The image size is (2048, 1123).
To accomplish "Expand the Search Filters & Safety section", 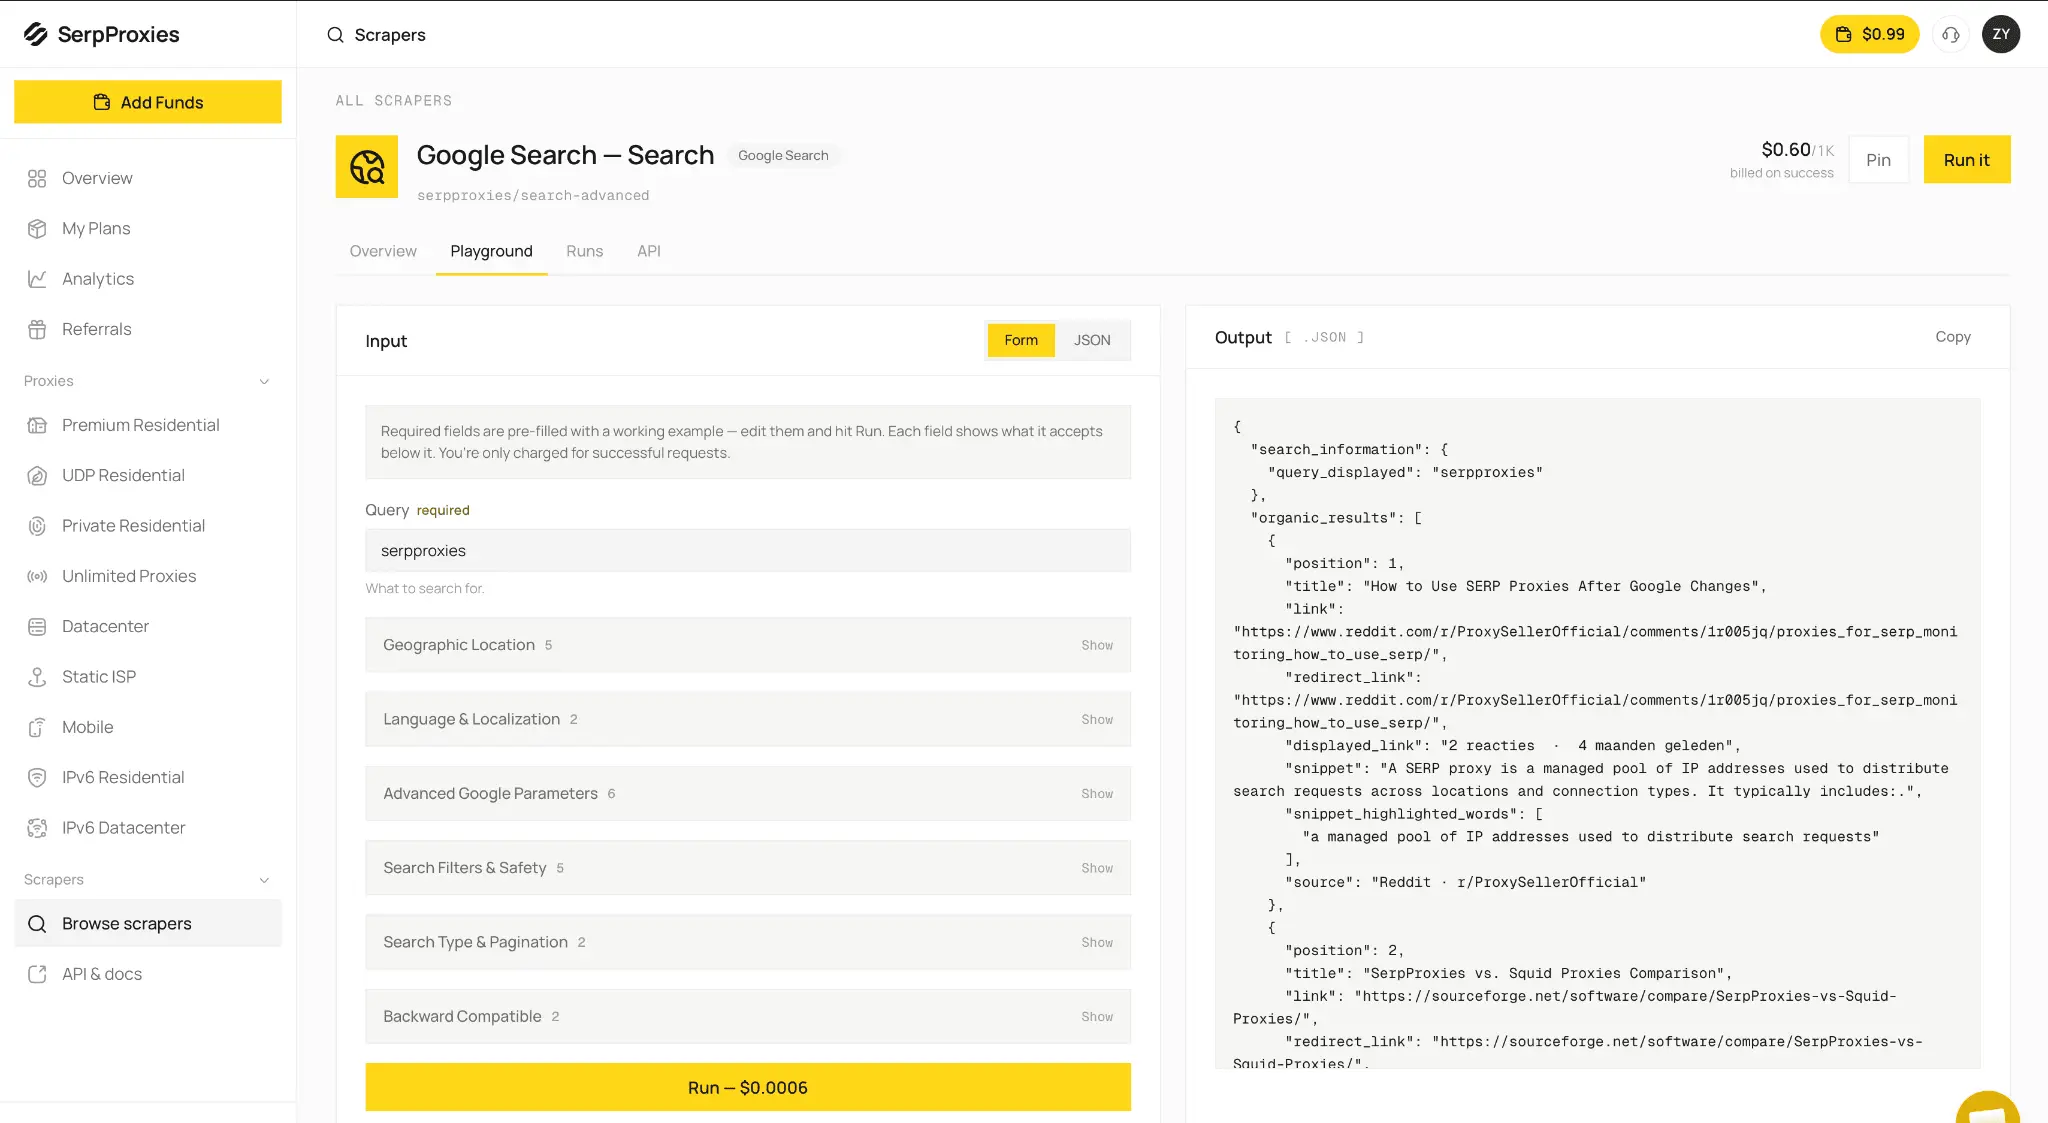I will click(748, 868).
